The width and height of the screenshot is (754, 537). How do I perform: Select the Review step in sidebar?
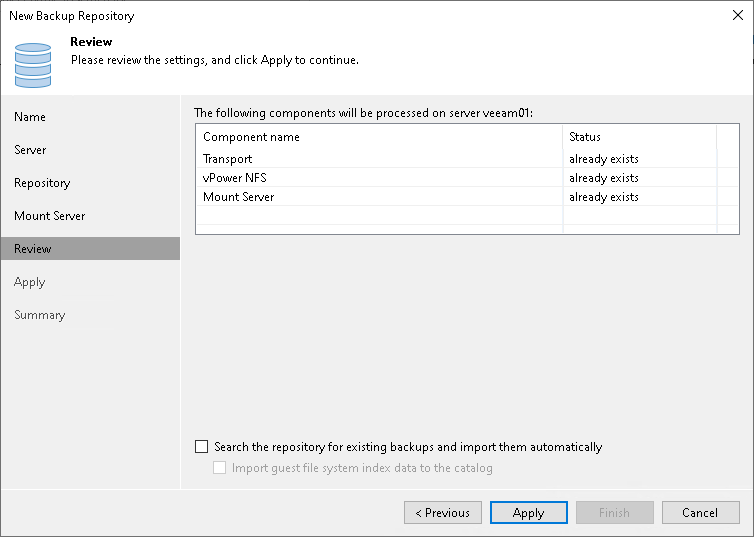33,249
